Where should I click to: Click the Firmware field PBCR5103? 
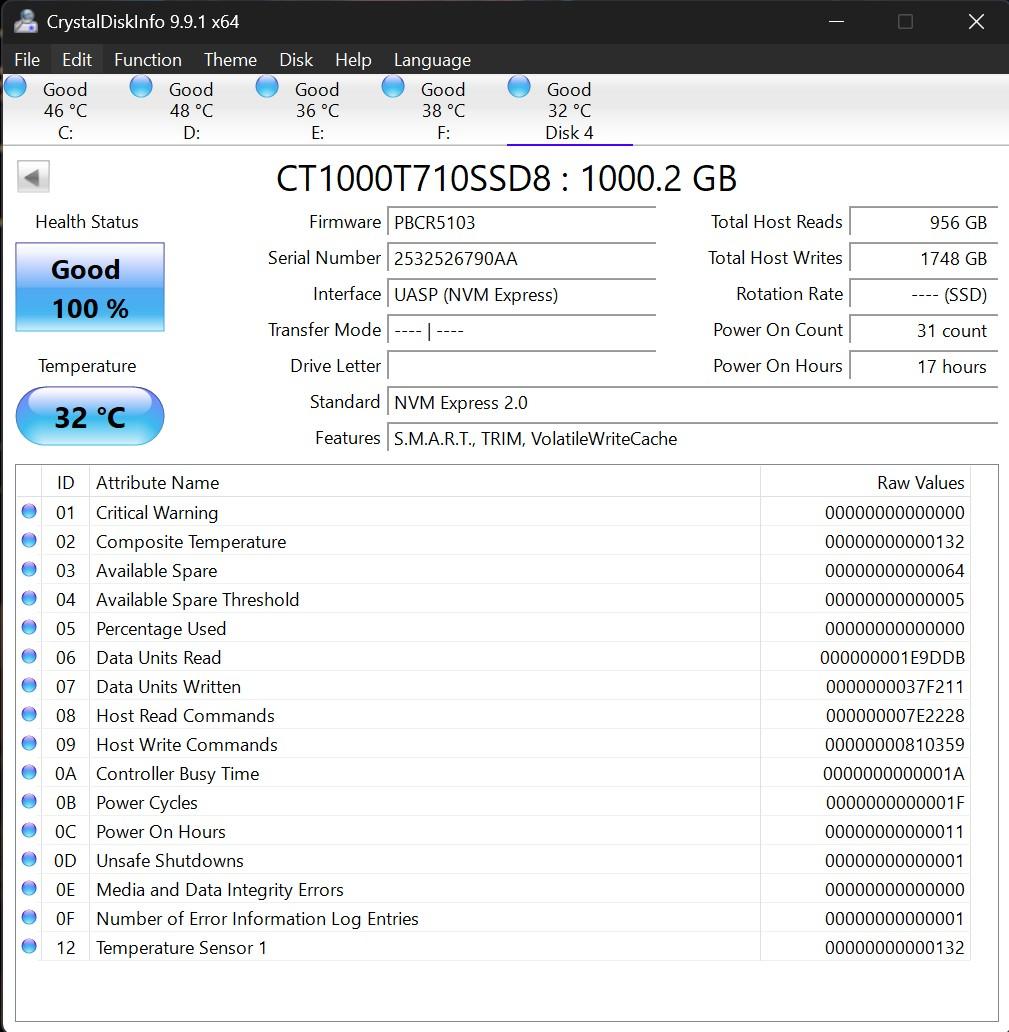[522, 222]
